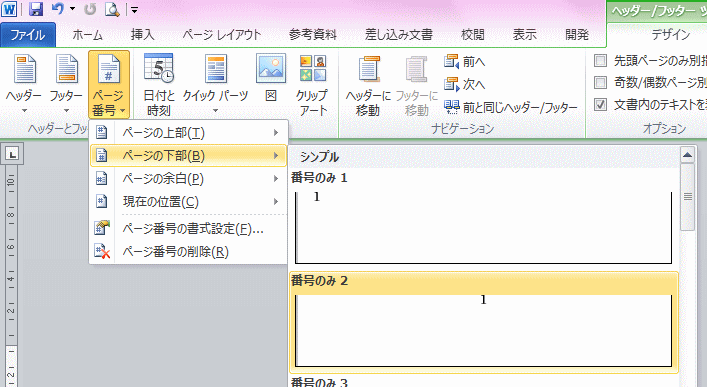
Task: Switch to the 表示 tab
Action: pyautogui.click(x=524, y=35)
